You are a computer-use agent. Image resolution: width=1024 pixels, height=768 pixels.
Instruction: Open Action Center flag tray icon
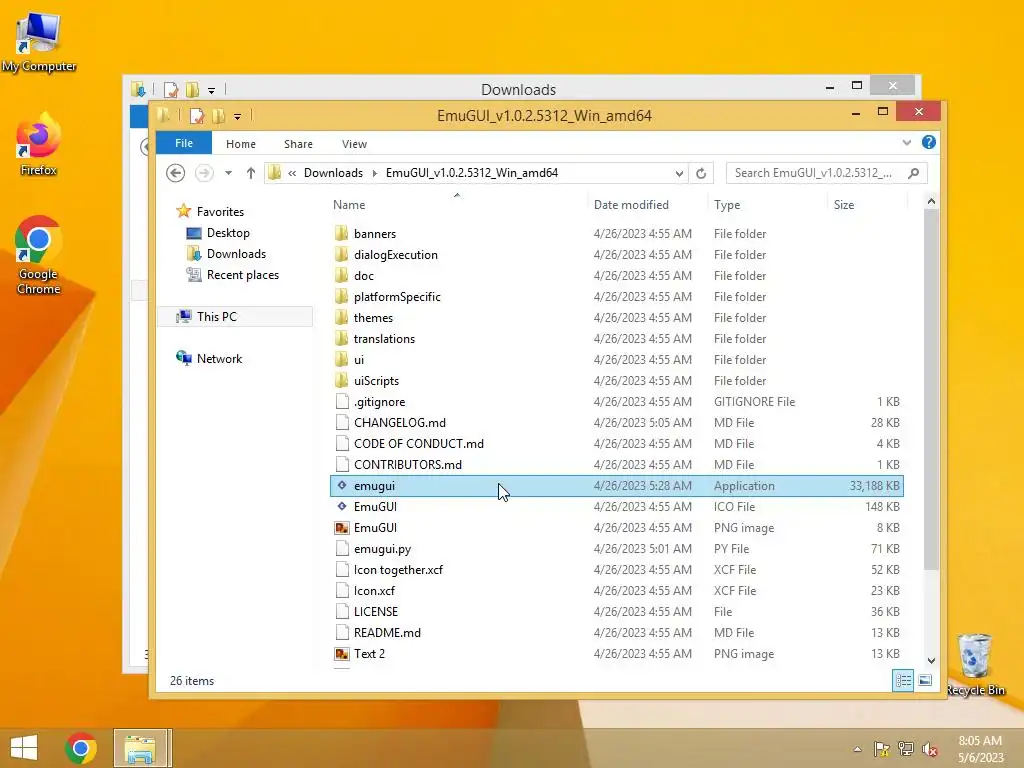[x=882, y=749]
